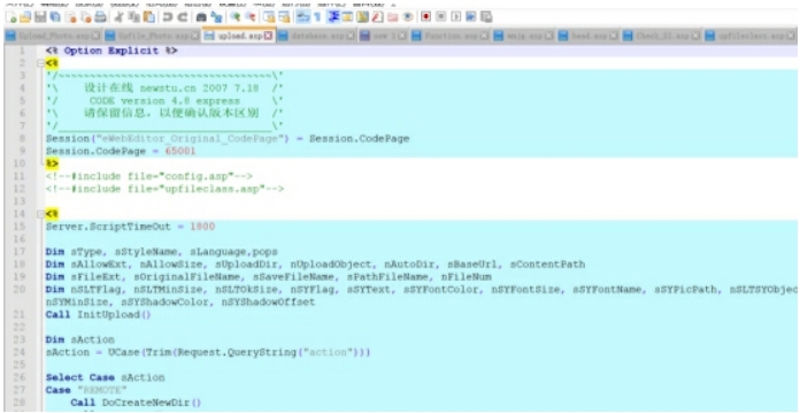Screen dimensions: 800x413
Task: Click the line 'Session.CodePage = 65001'
Action: [x=121, y=151]
